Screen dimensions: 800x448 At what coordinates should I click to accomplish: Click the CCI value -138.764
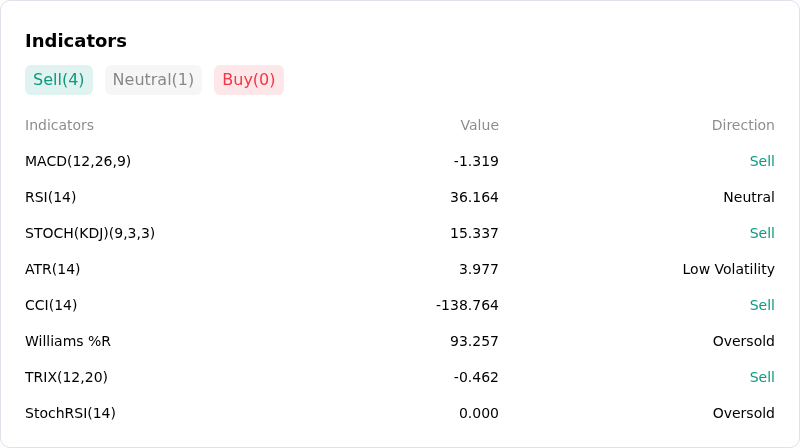tap(467, 305)
